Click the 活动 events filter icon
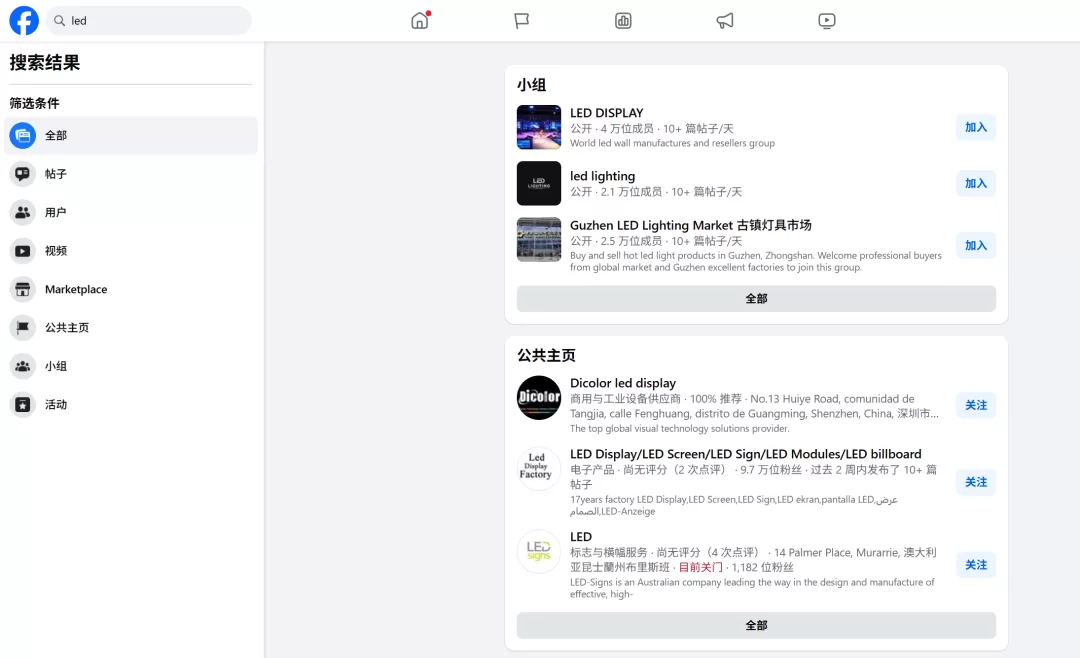The width and height of the screenshot is (1080, 658). pyautogui.click(x=23, y=404)
